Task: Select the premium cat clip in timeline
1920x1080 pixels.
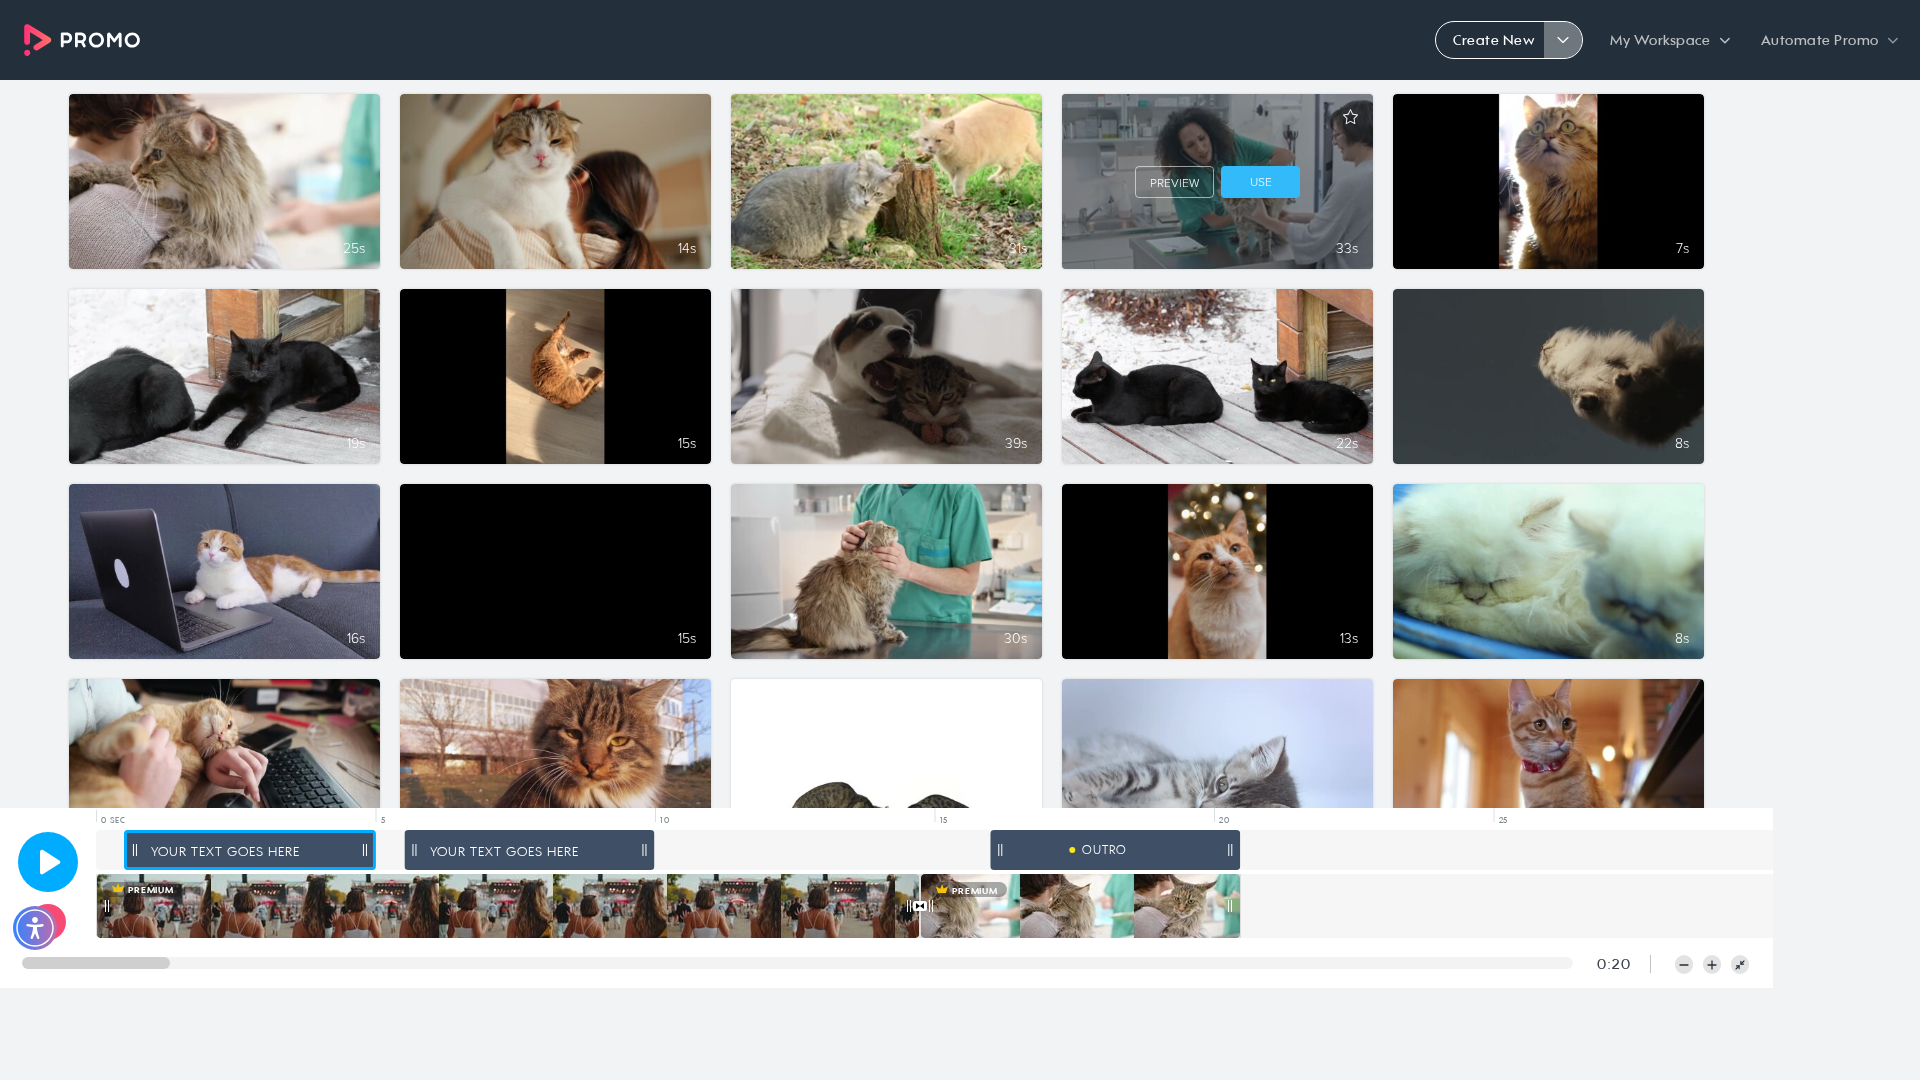Action: (x=1080, y=906)
